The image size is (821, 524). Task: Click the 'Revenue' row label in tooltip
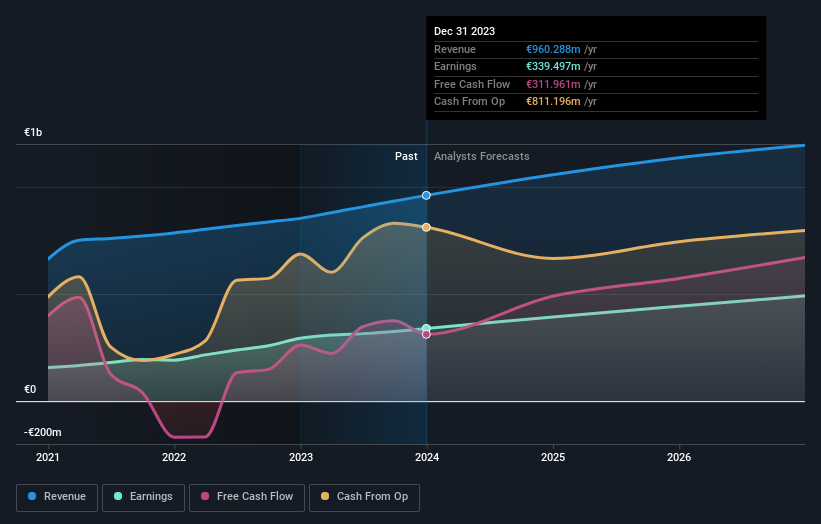(x=454, y=49)
